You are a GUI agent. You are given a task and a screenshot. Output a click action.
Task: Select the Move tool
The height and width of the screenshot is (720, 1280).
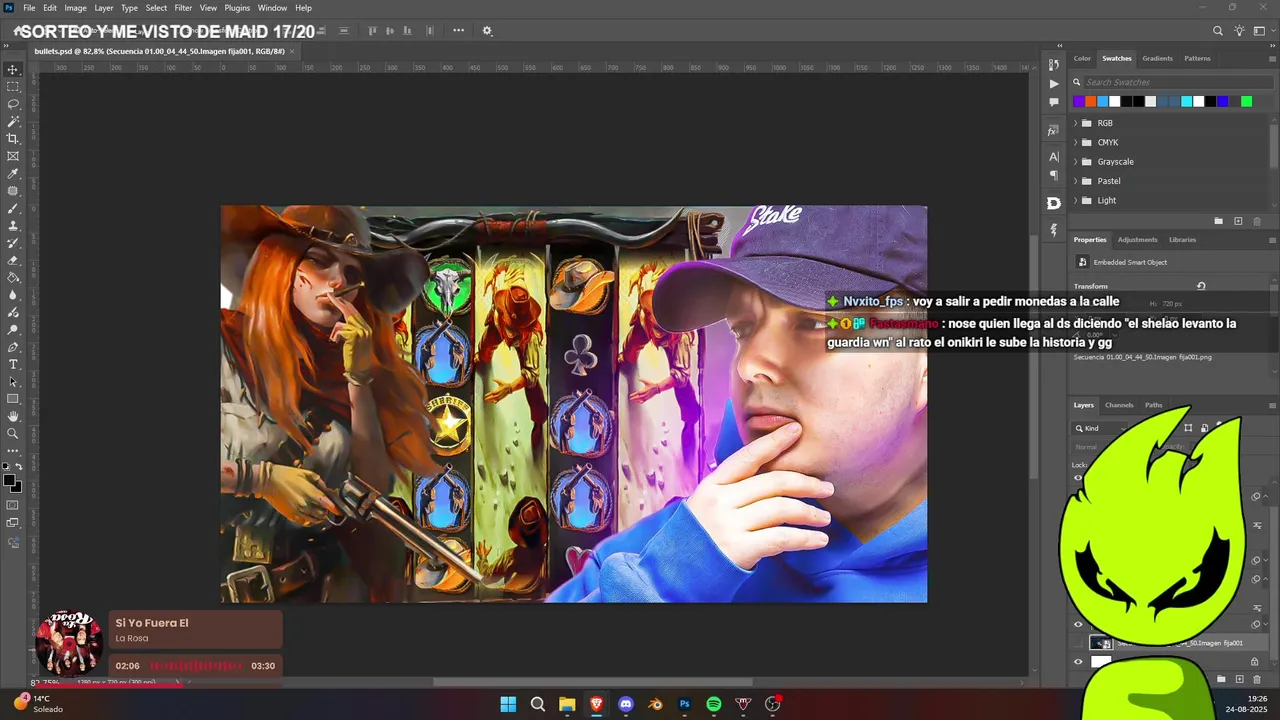13,69
